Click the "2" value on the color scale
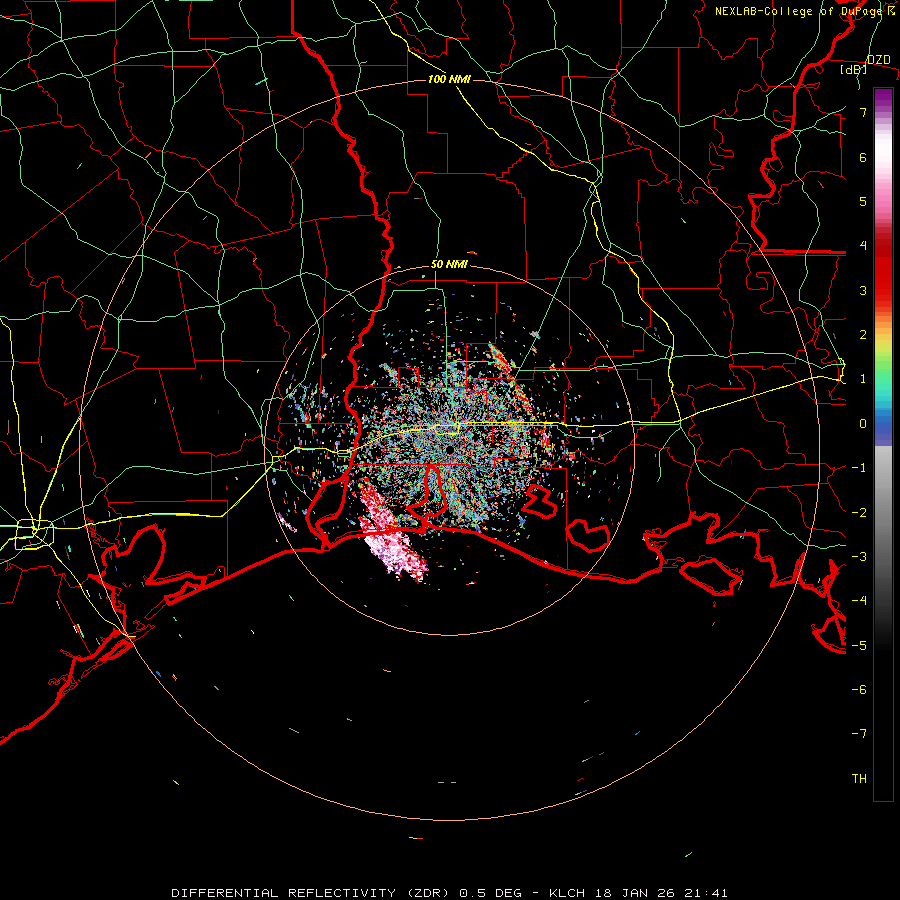 863,335
